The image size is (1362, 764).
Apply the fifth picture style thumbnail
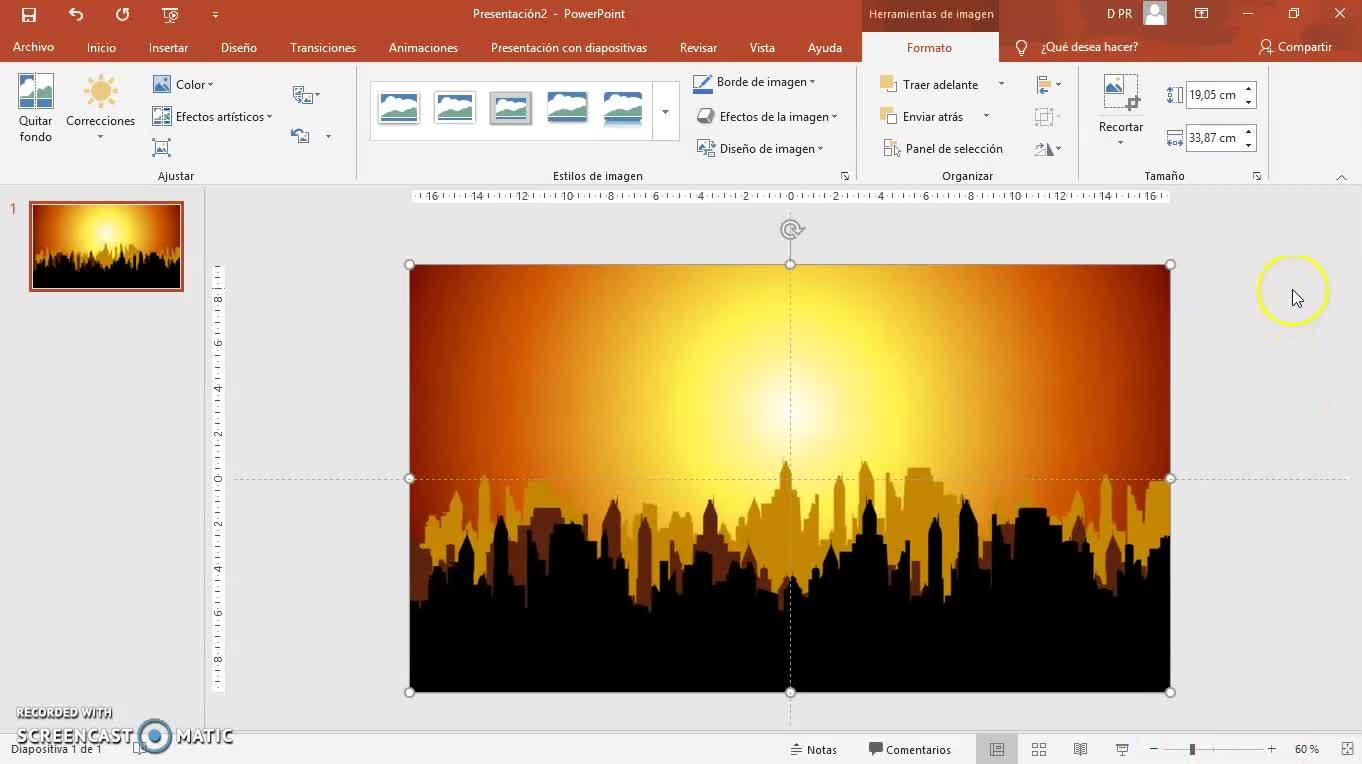623,108
